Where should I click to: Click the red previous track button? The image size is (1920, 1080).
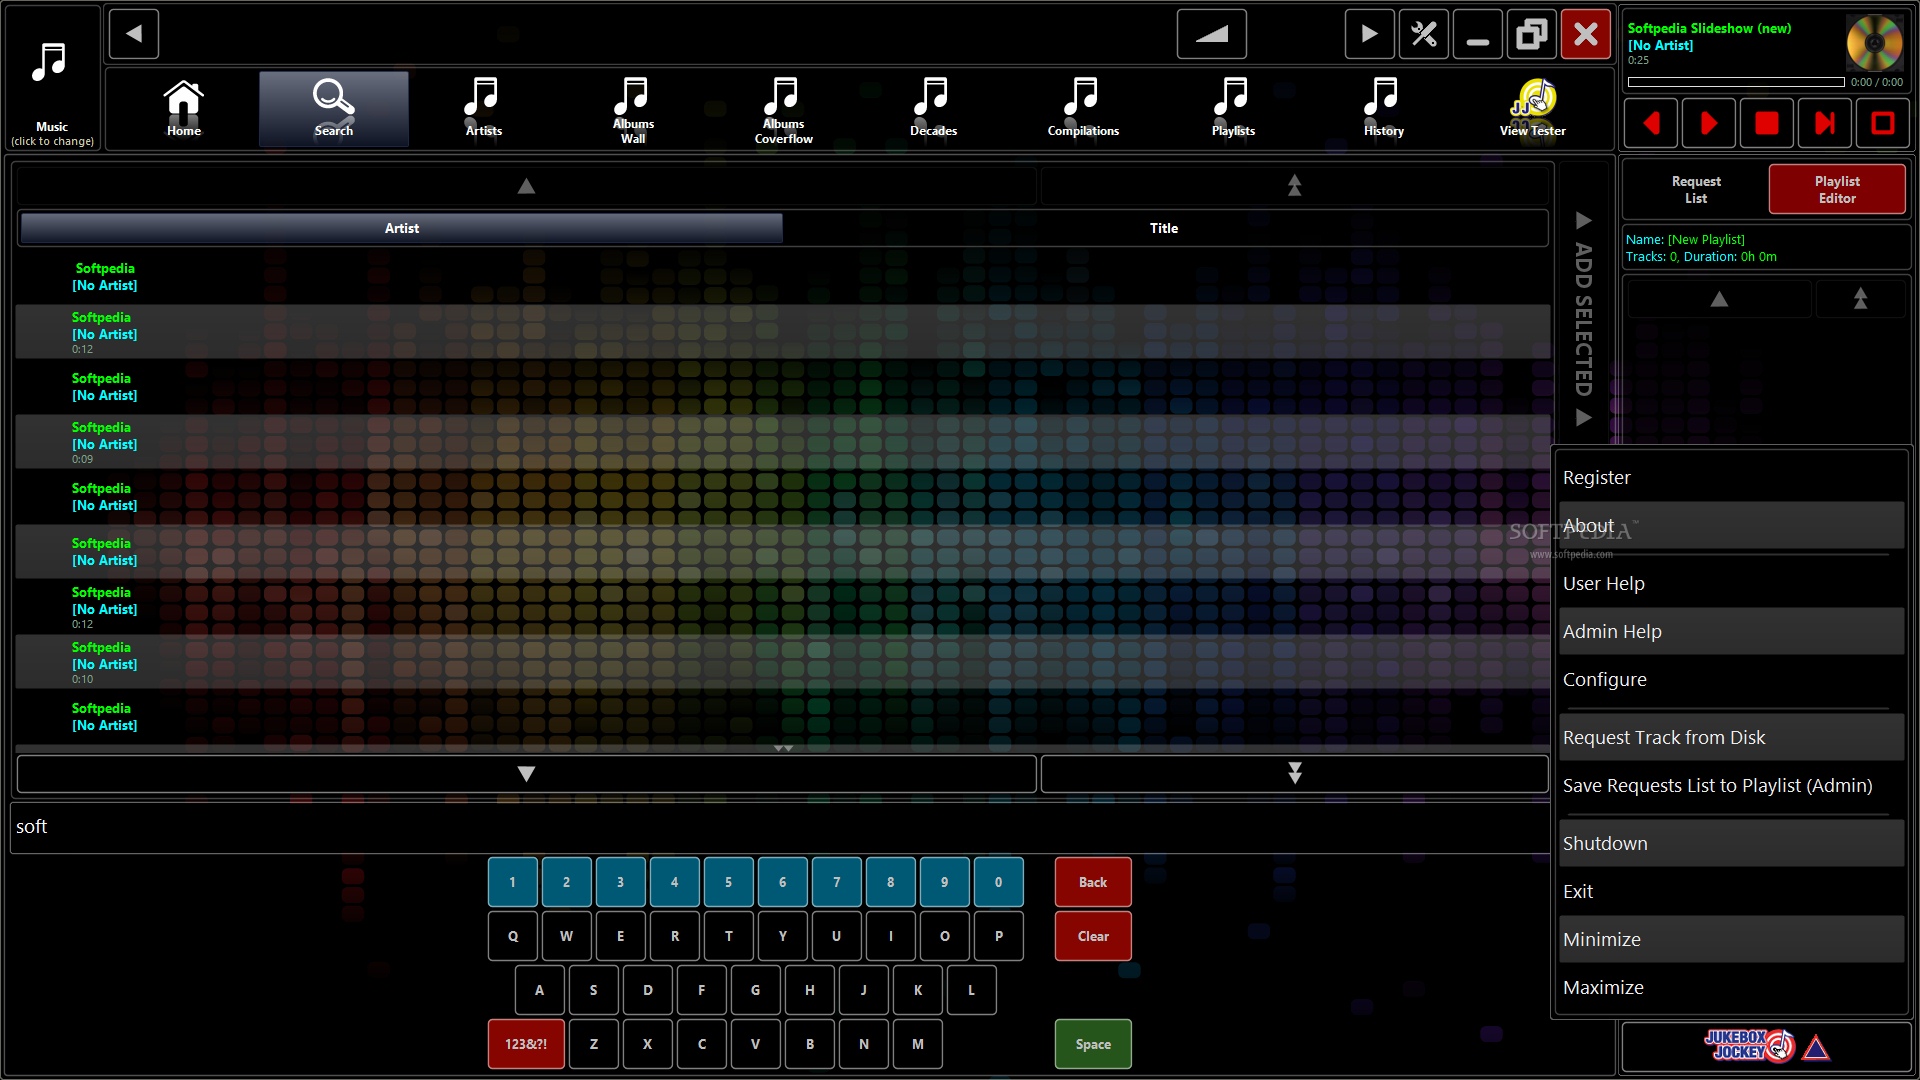pyautogui.click(x=1651, y=123)
